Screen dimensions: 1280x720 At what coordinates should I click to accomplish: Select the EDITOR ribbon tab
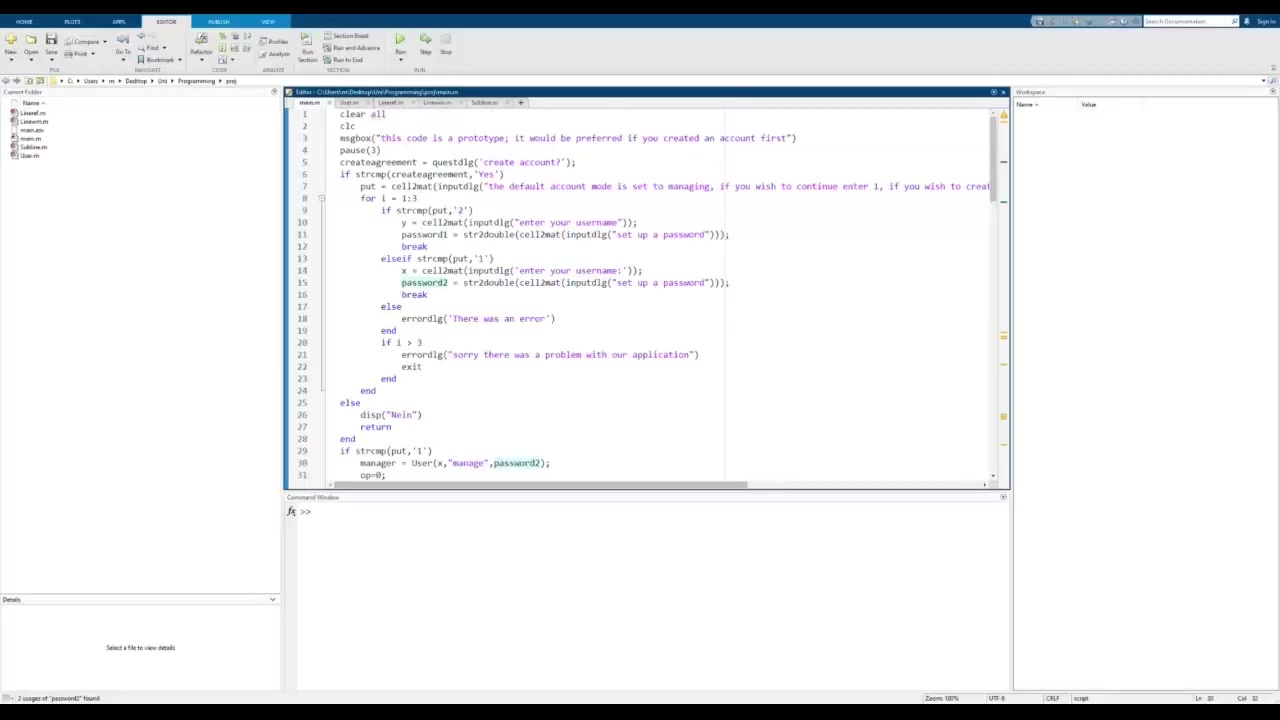[x=166, y=21]
